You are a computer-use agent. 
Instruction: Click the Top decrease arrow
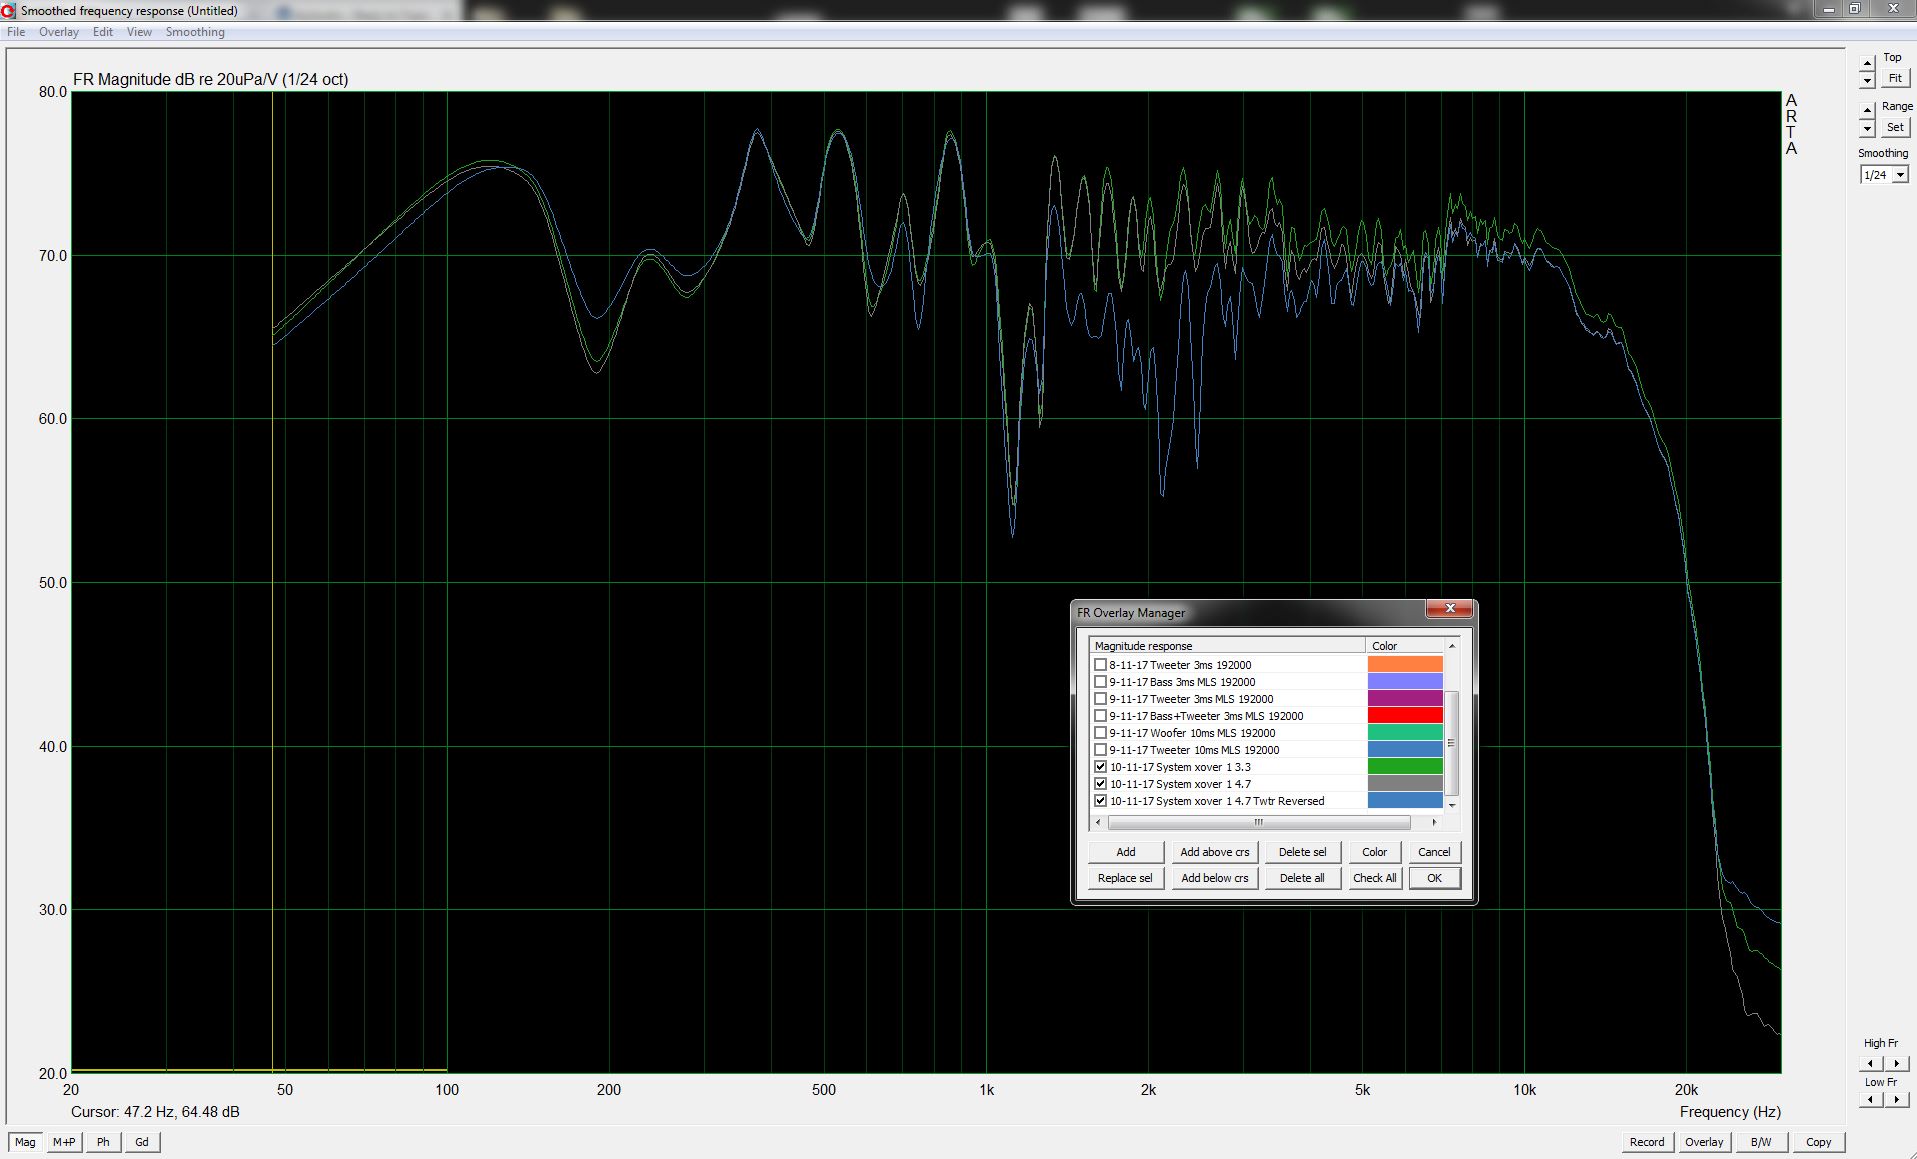click(x=1867, y=80)
